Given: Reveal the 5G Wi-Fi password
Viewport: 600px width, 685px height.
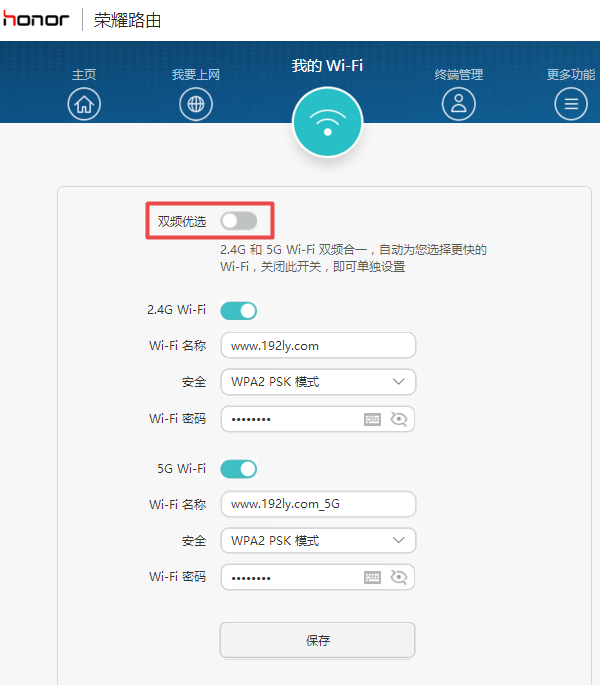Looking at the screenshot, I should click(399, 577).
